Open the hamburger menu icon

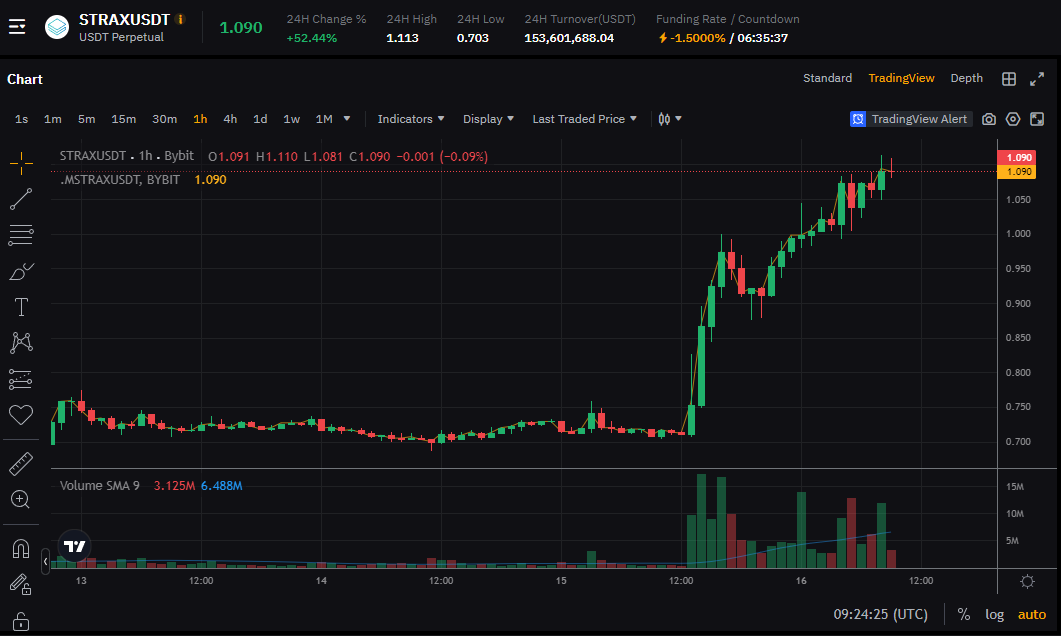click(x=17, y=27)
